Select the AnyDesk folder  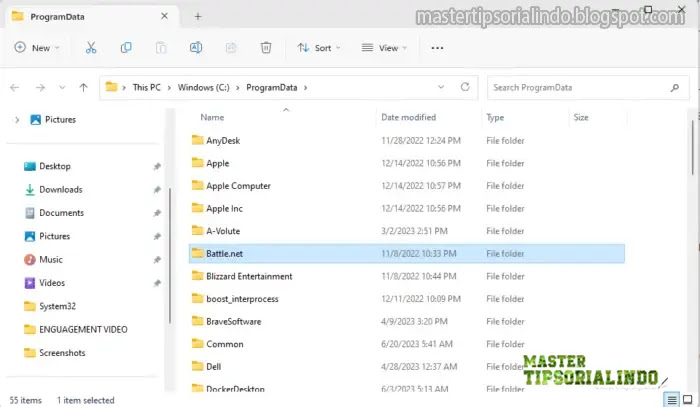(x=407, y=141)
